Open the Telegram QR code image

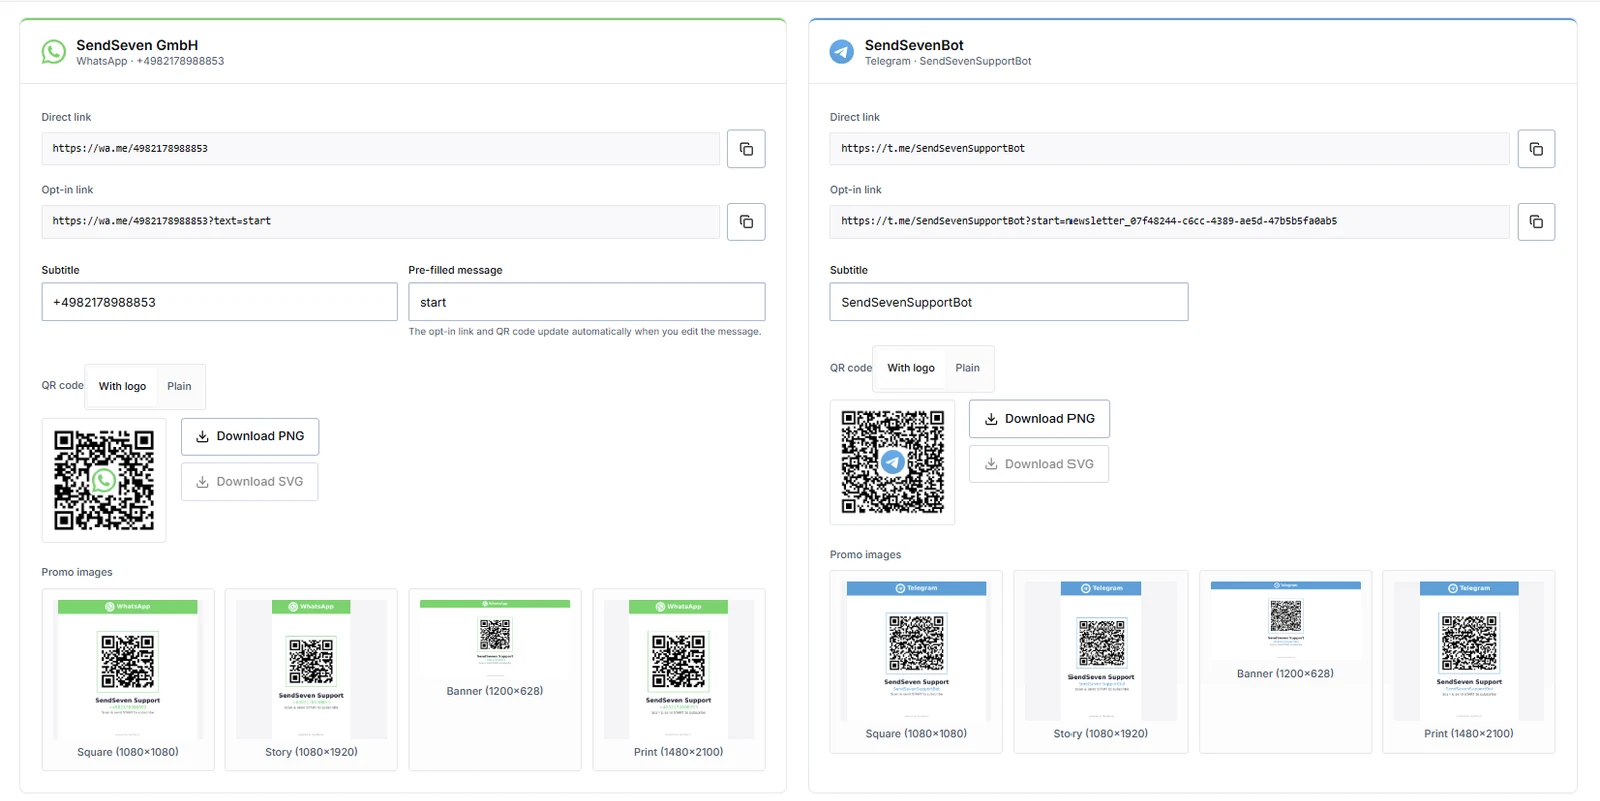pos(892,462)
